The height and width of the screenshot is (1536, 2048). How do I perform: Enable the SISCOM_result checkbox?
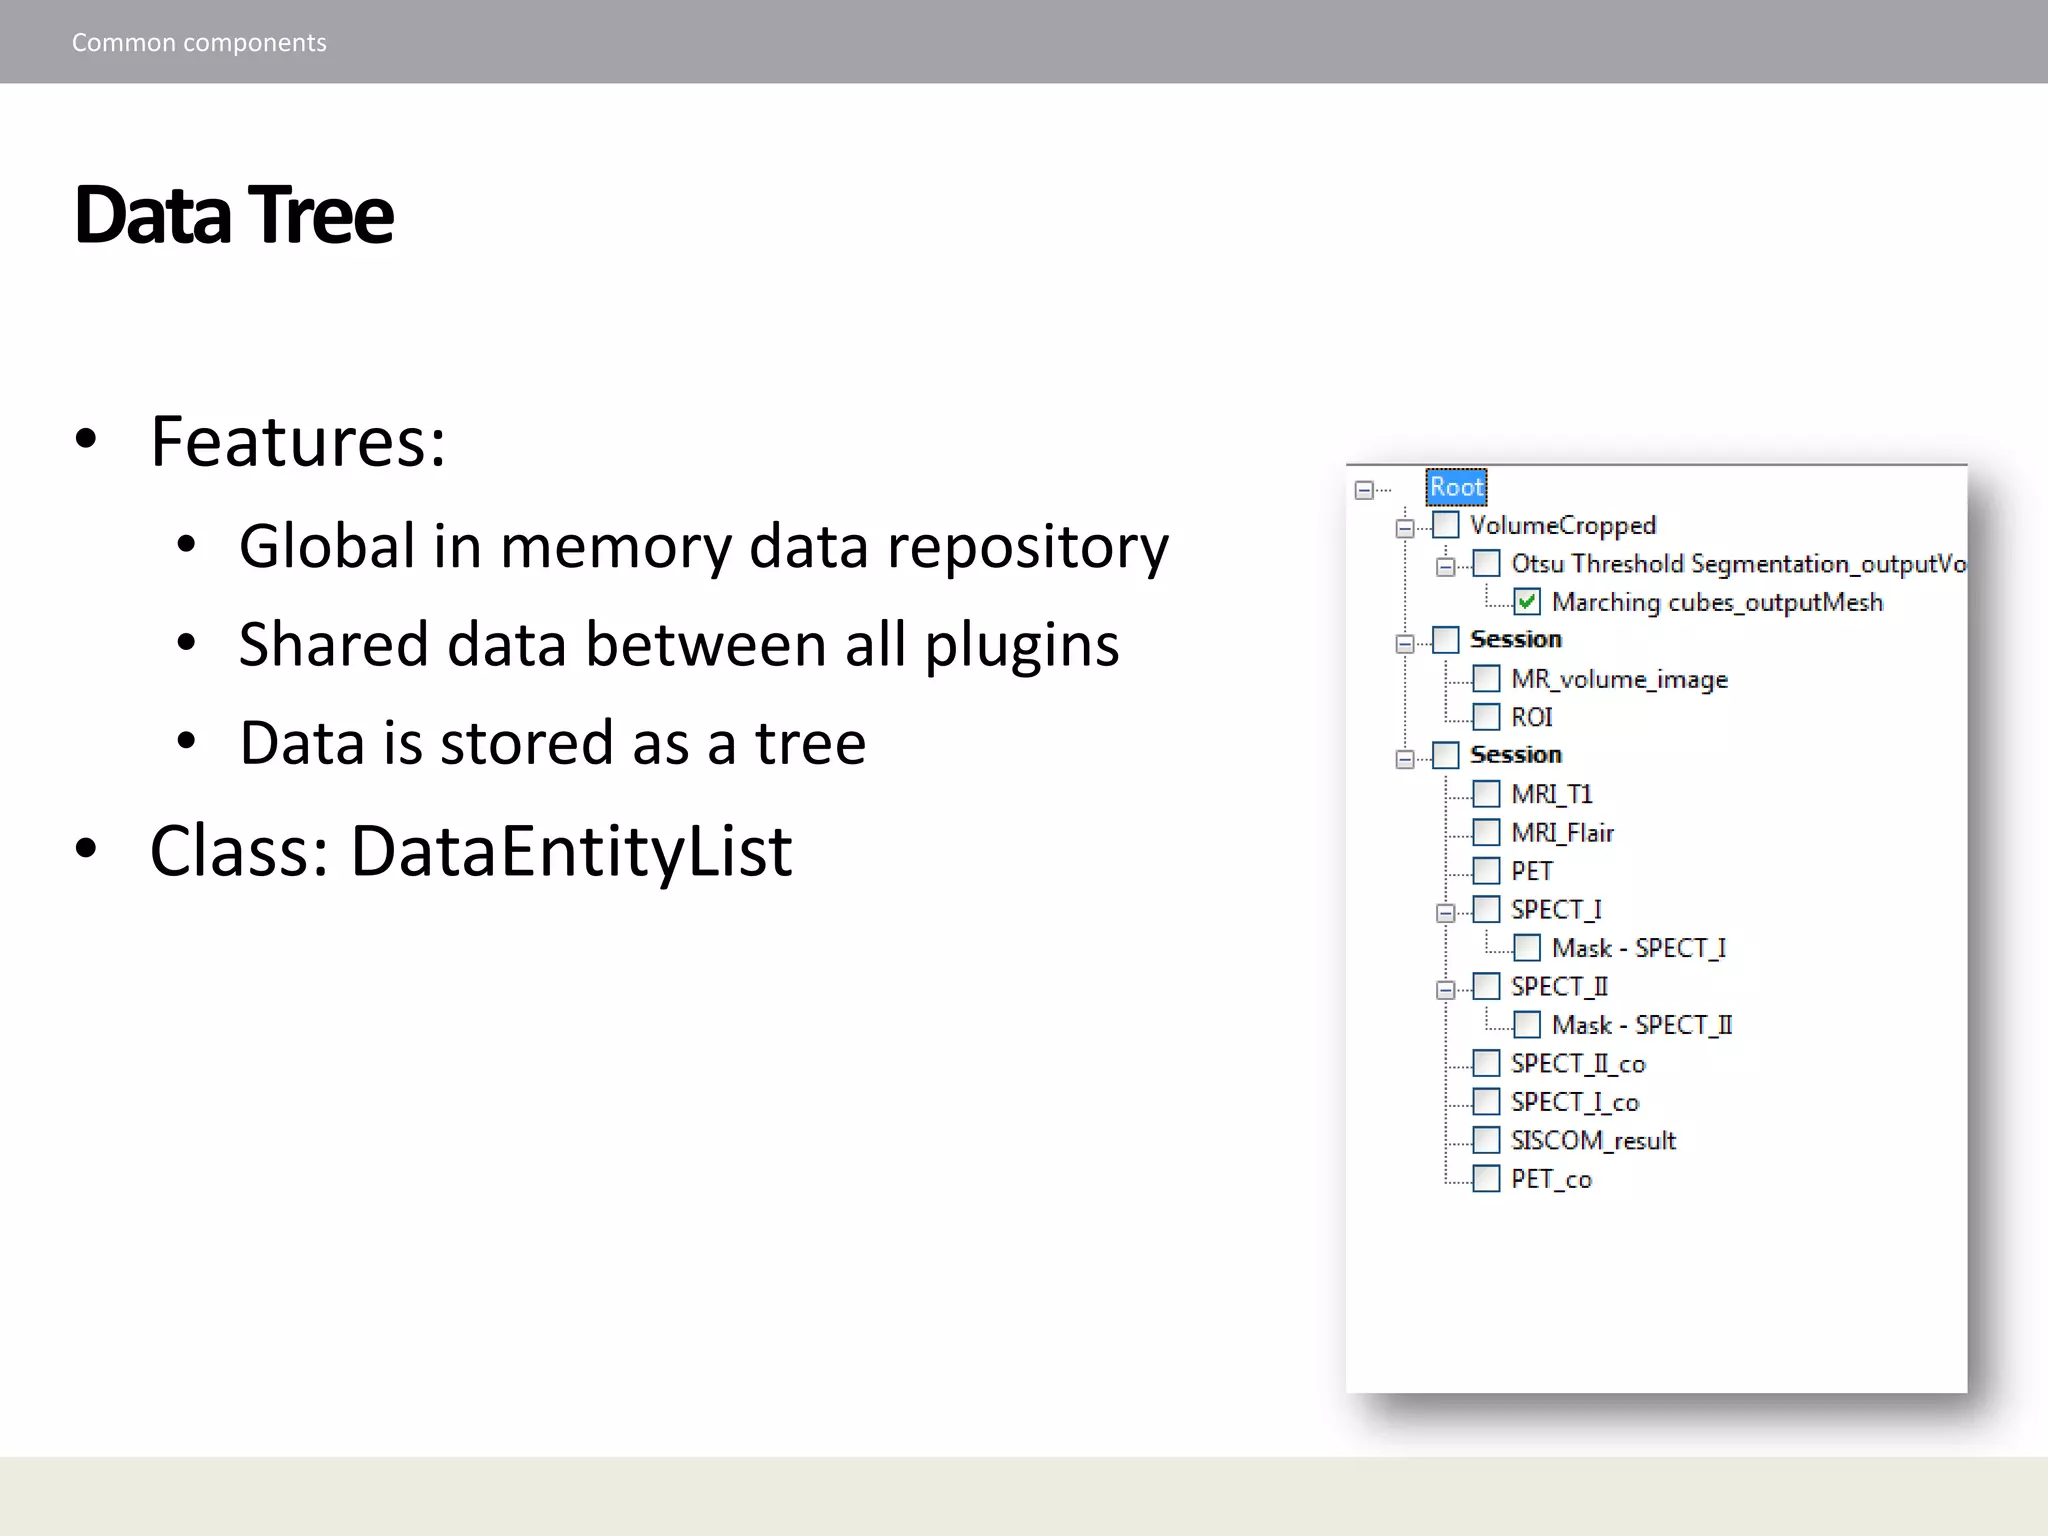click(x=1487, y=1140)
